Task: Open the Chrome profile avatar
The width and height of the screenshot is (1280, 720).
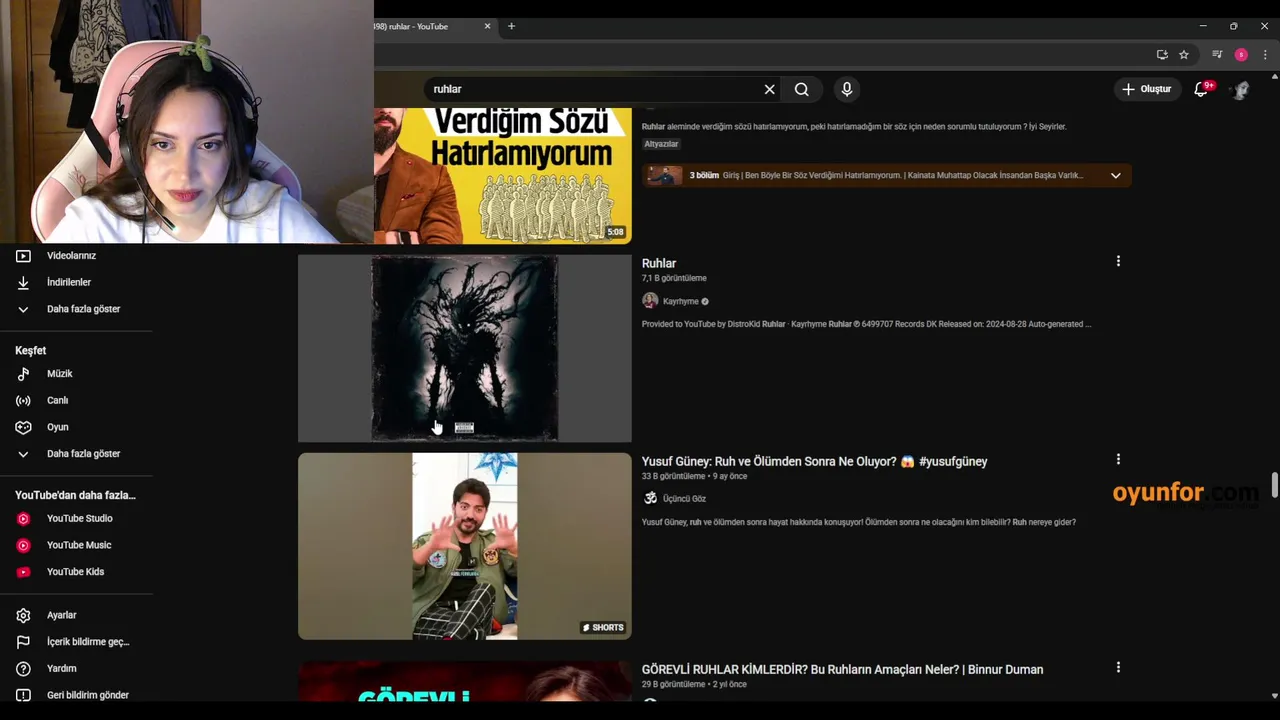Action: [1241, 55]
